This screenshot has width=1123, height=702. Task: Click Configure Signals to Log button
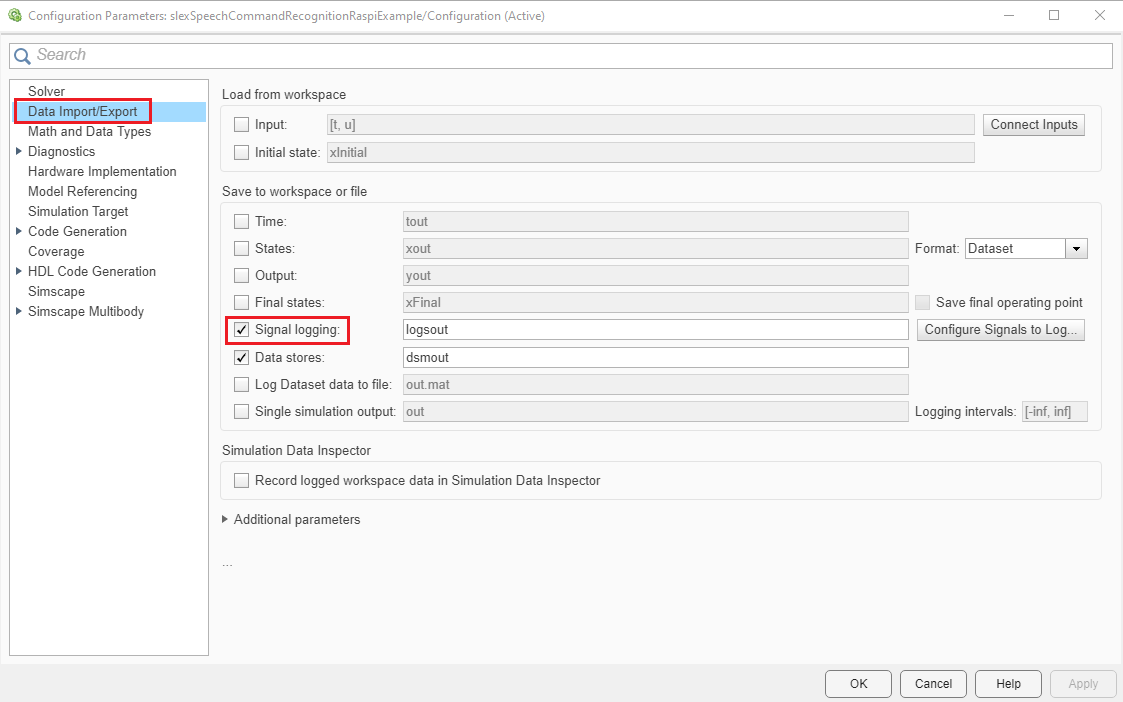(x=1000, y=330)
